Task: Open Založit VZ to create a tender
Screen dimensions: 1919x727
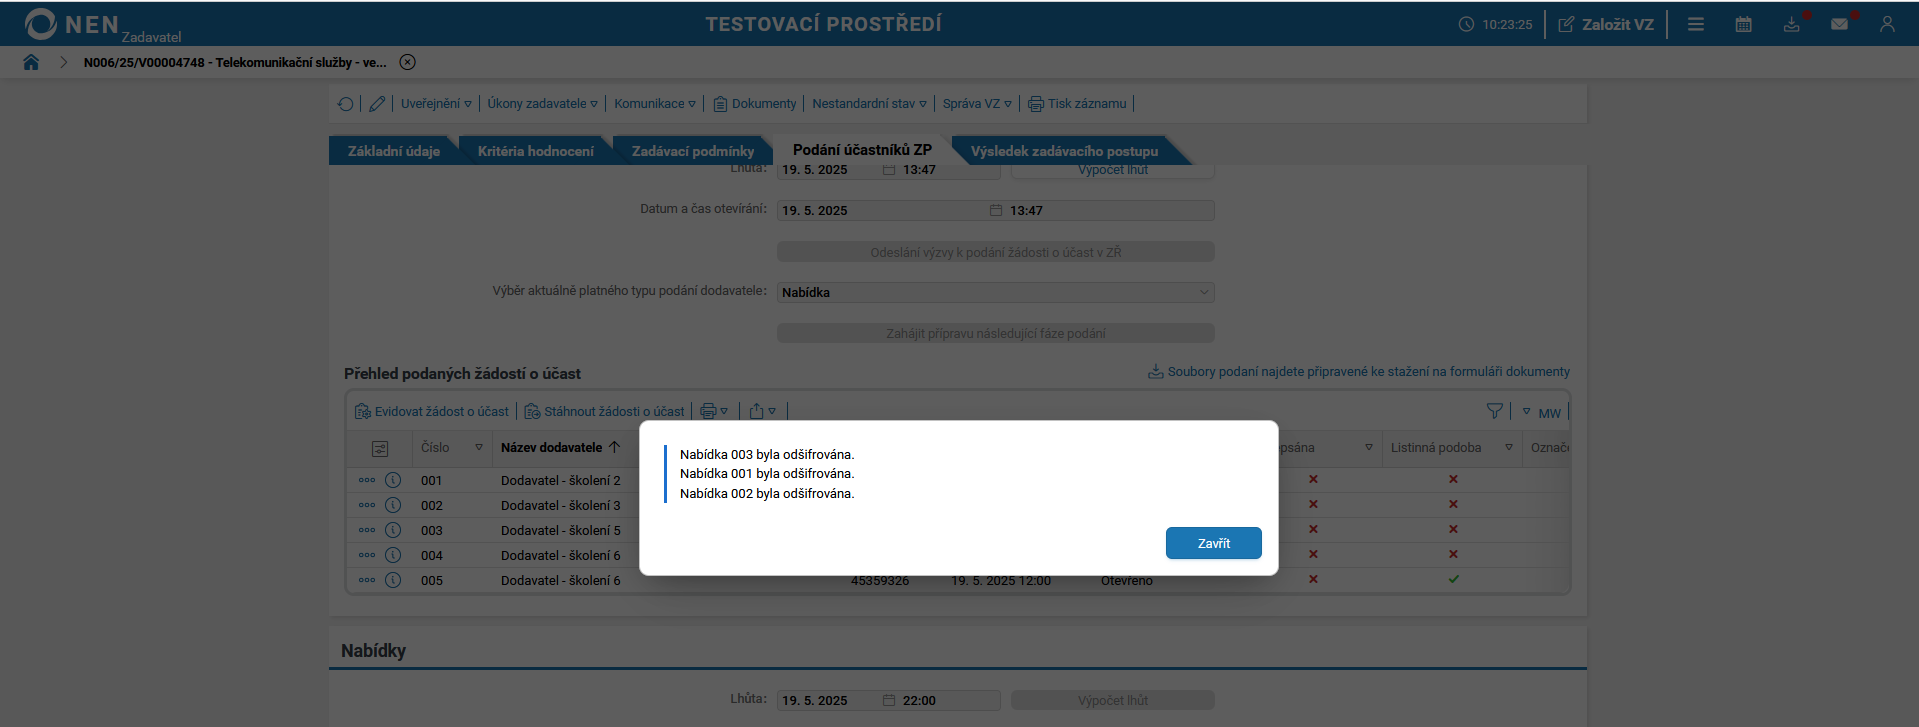Action: point(1606,24)
